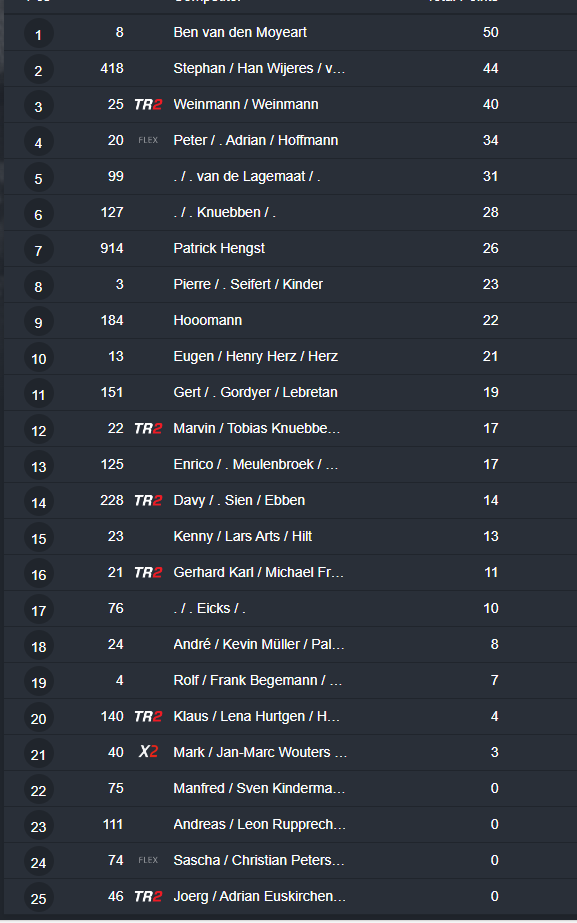Open competitor Patrick Hengst

click(x=219, y=248)
